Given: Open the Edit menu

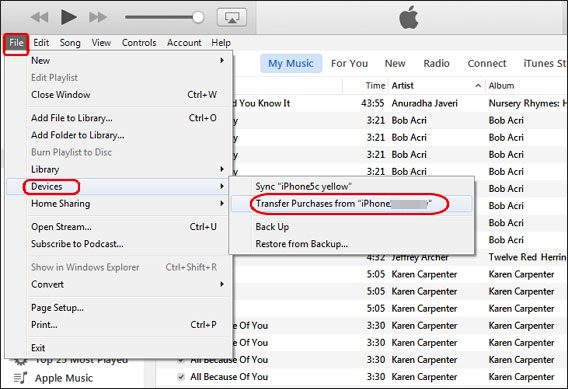Looking at the screenshot, I should (x=41, y=43).
